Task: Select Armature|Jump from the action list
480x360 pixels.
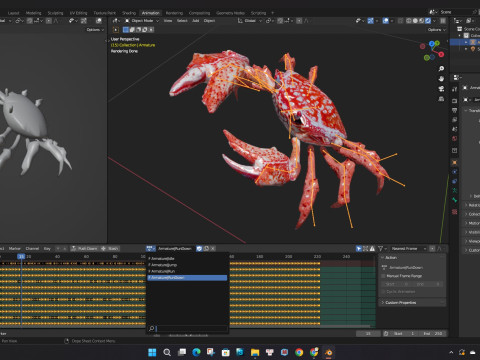Action: 187,265
